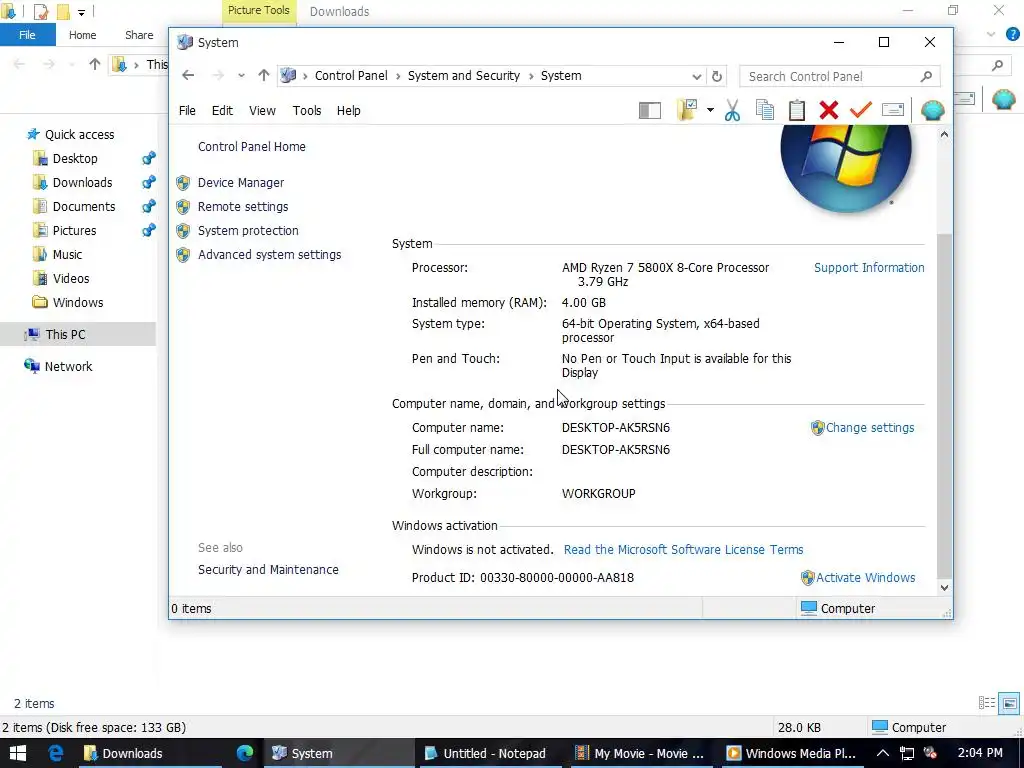The width and height of the screenshot is (1024, 768).
Task: Open Help icon in Downloads window
Action: (1012, 35)
